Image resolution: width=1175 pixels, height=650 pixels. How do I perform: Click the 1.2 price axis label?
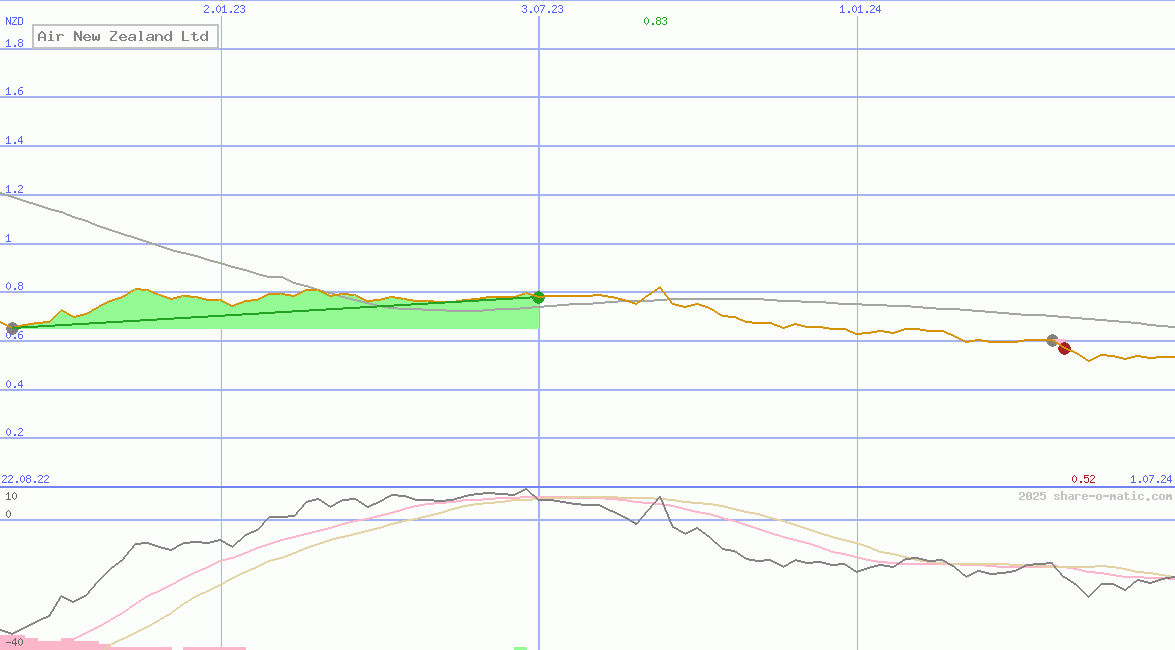[x=14, y=189]
